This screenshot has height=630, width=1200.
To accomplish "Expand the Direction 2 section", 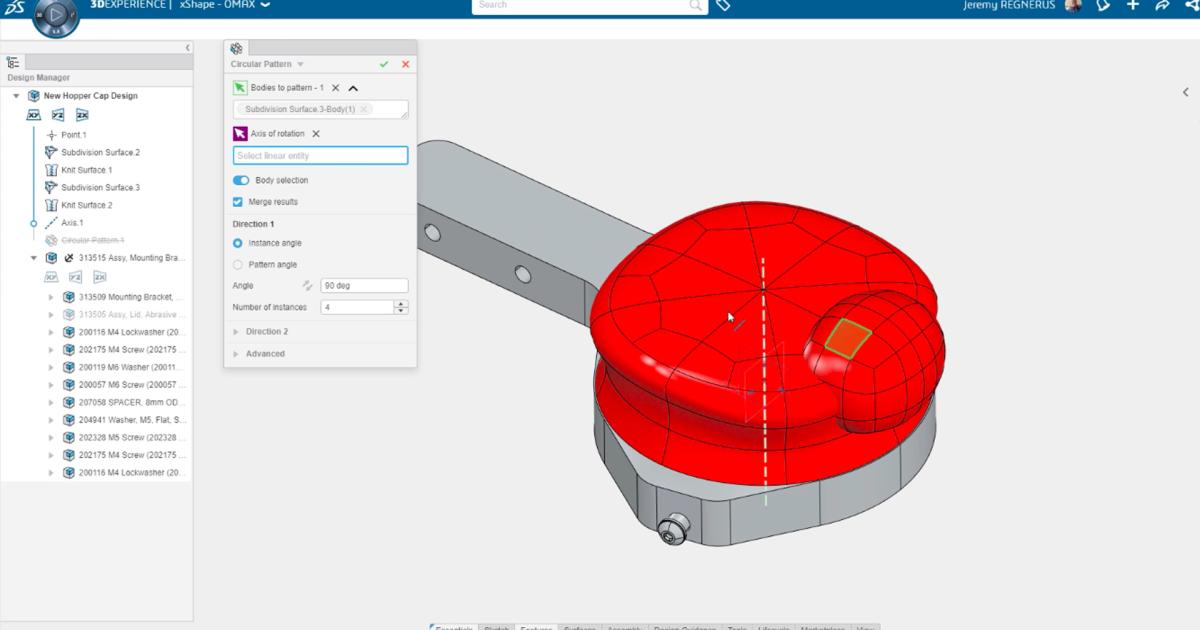I will point(234,331).
